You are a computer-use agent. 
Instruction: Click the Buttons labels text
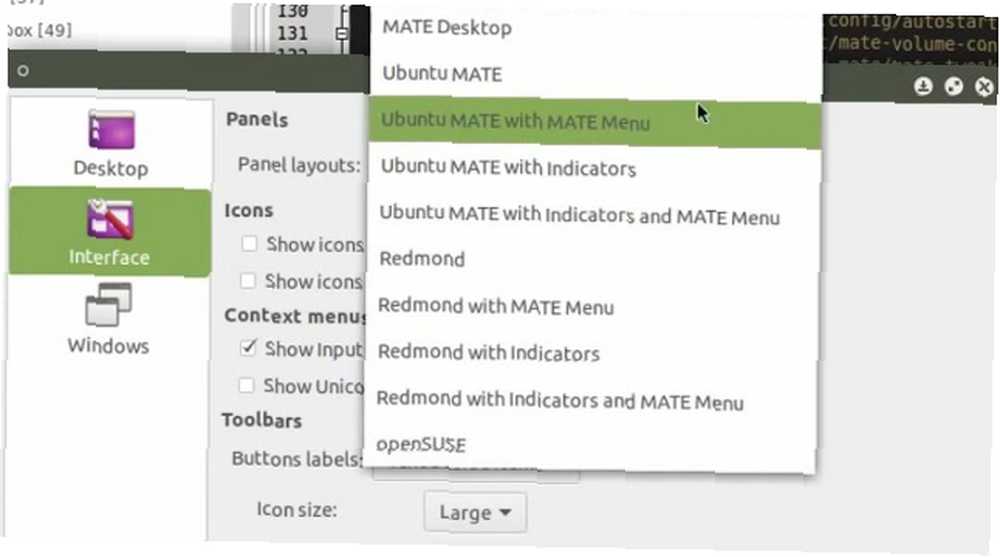[x=297, y=459]
